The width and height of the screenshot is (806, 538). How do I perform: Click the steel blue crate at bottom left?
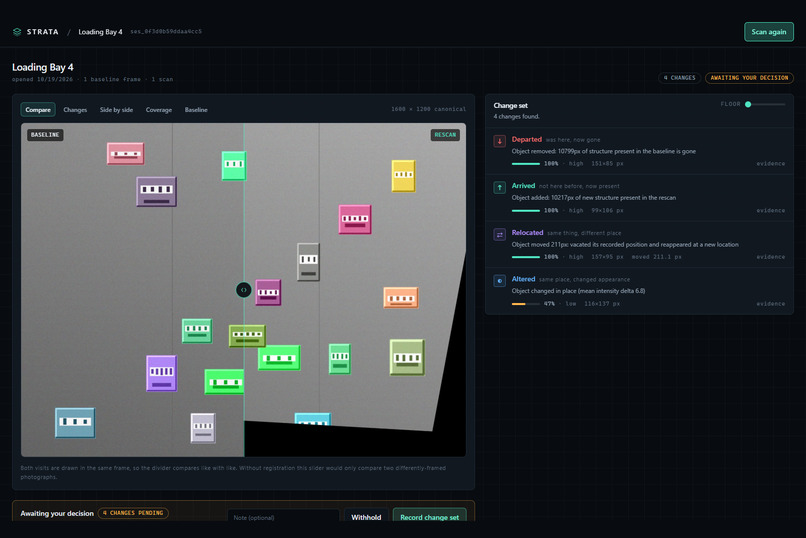75,423
